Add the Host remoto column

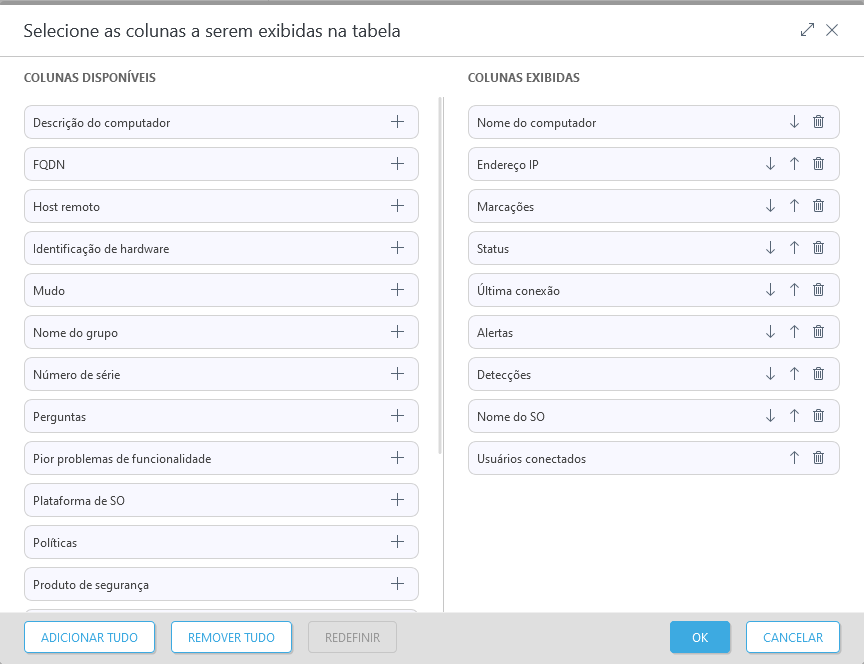397,206
